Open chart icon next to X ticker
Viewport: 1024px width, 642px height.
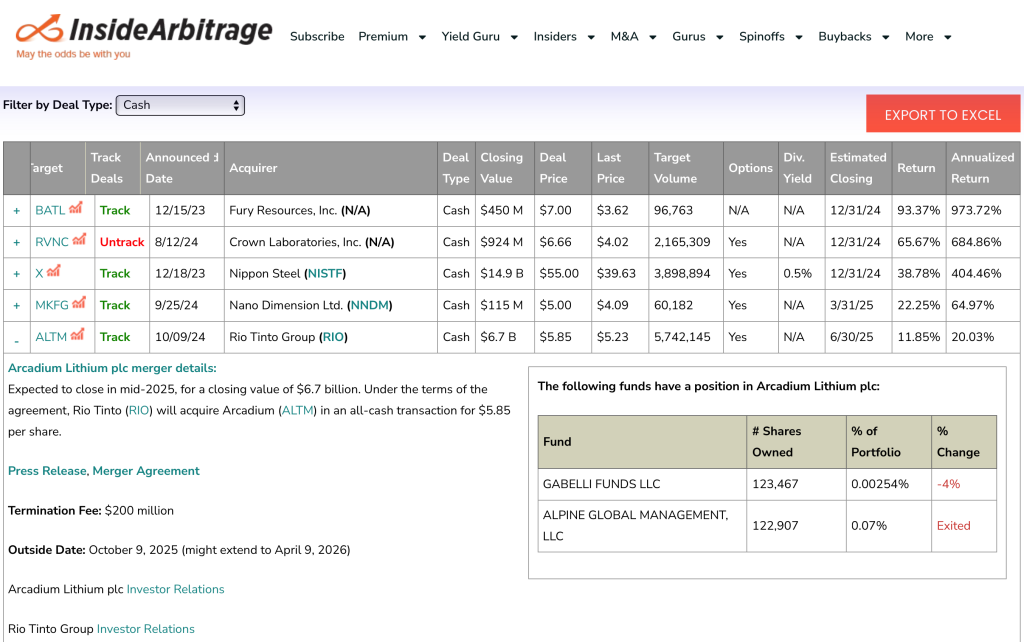(x=54, y=271)
